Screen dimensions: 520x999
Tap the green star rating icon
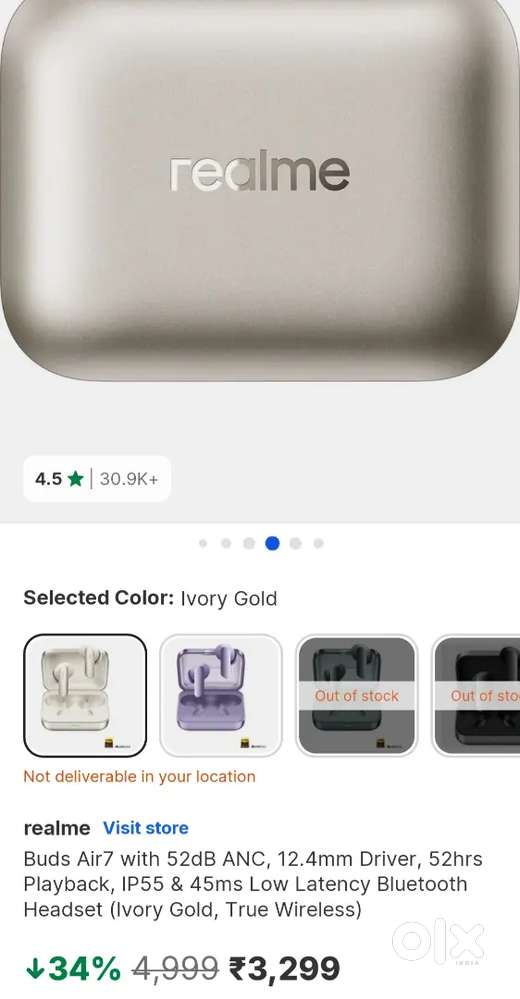[x=75, y=478]
